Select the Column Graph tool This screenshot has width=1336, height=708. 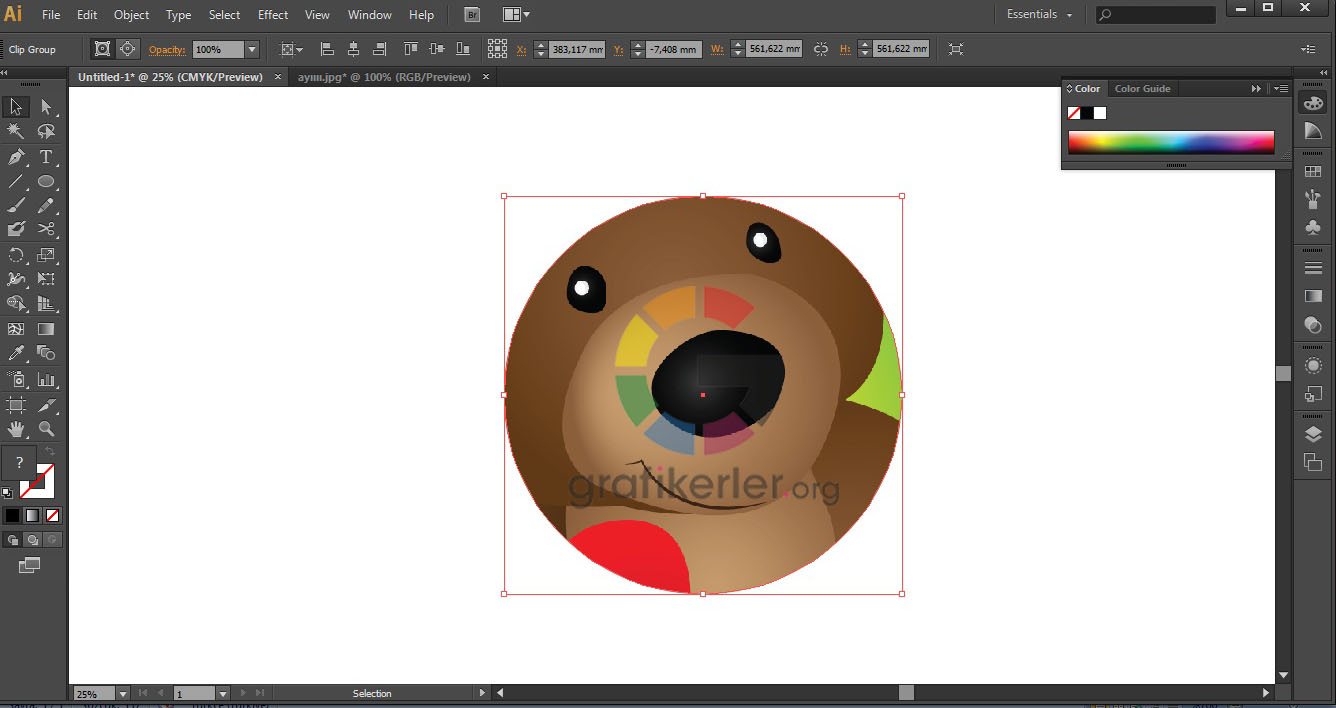click(46, 379)
